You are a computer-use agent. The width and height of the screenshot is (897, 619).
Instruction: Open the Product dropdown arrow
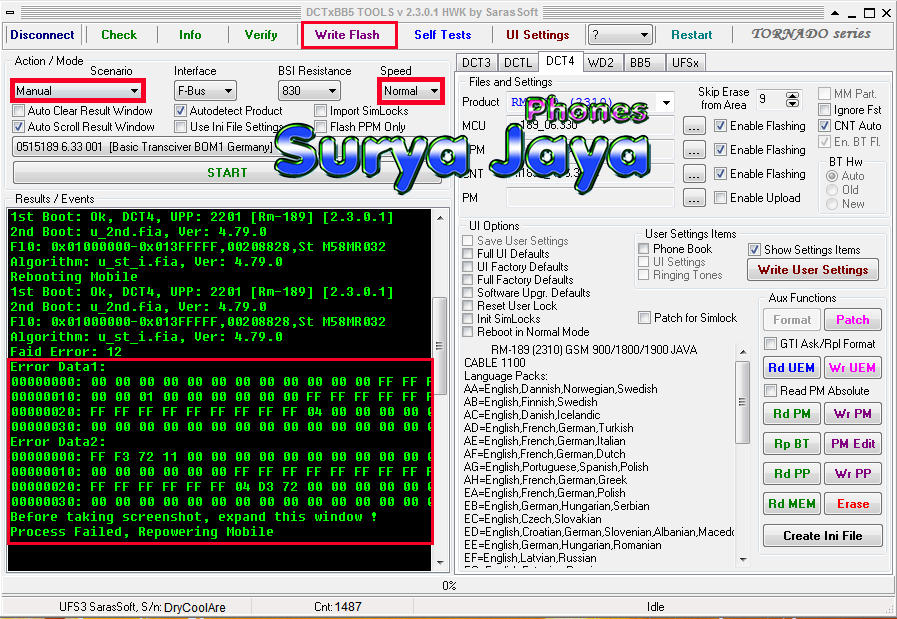click(666, 102)
